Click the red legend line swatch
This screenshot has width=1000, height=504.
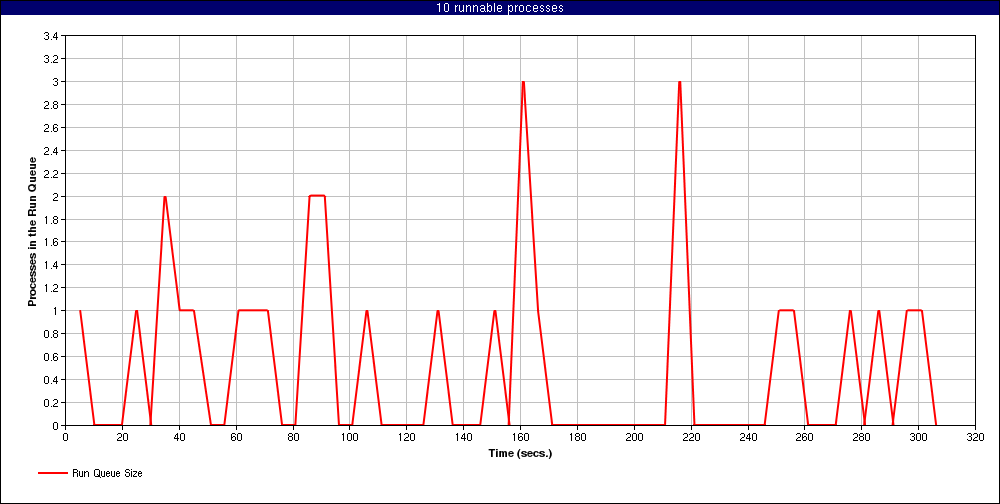point(52,473)
